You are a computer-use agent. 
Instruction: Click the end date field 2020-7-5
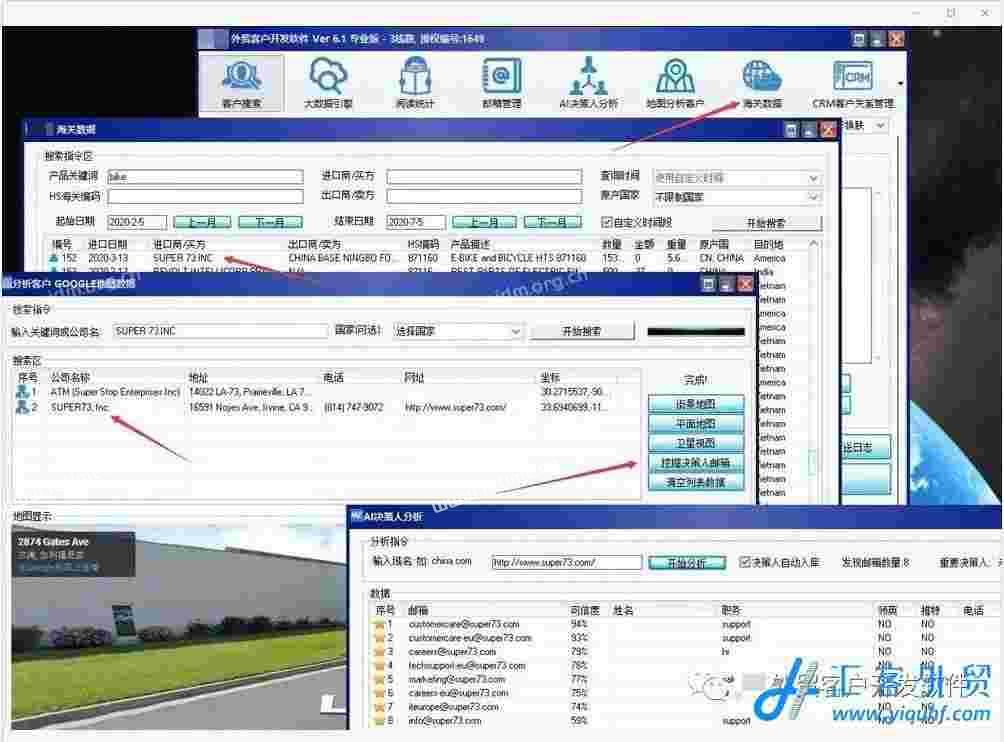tap(416, 222)
